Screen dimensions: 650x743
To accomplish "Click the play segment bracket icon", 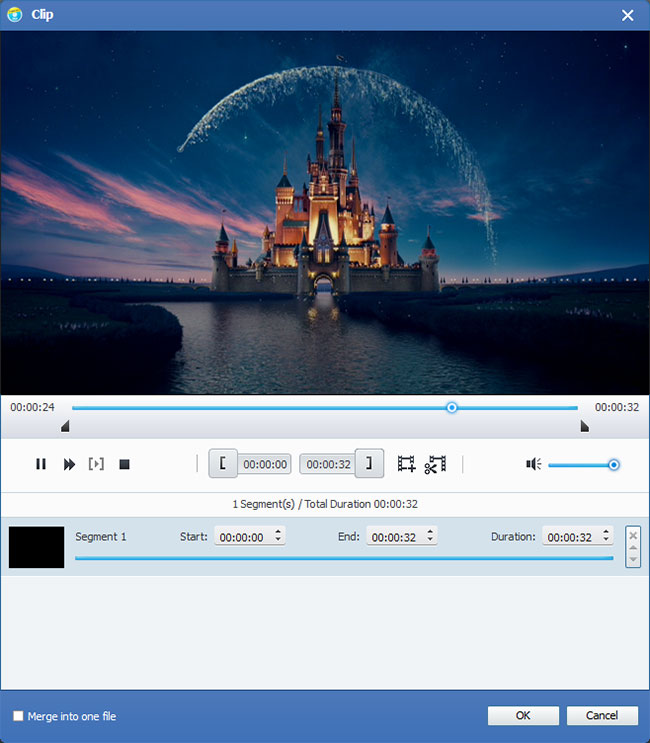I will point(96,463).
